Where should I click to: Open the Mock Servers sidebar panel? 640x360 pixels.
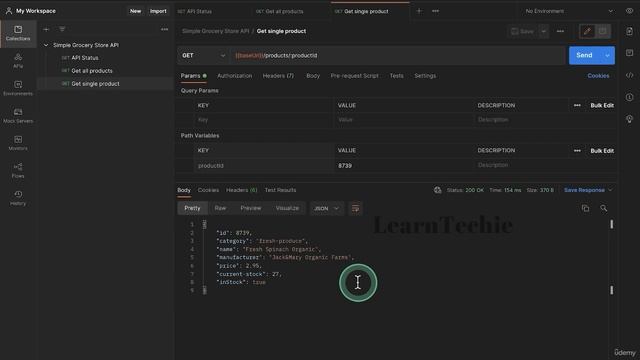[18, 116]
